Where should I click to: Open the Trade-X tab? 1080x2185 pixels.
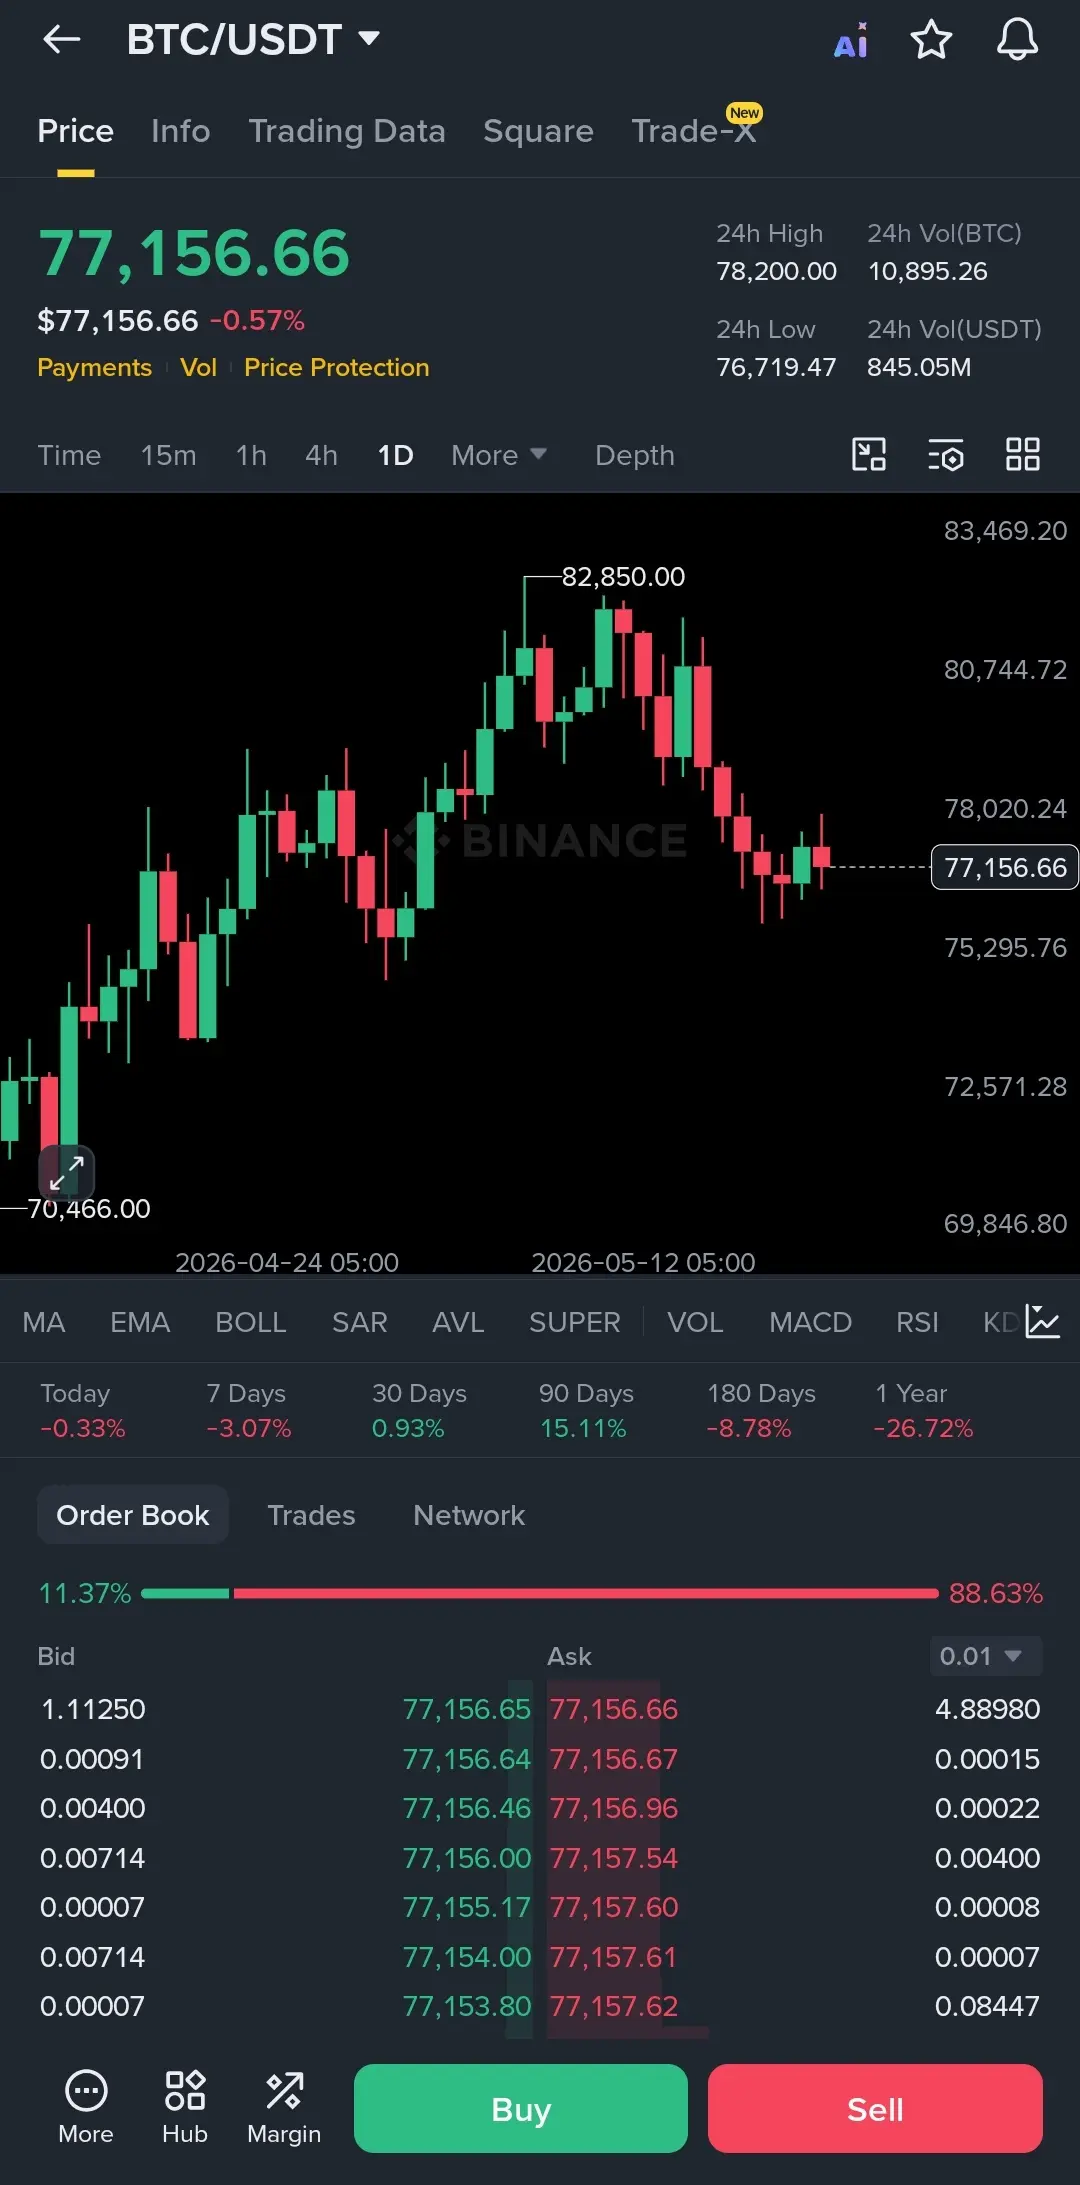click(694, 131)
